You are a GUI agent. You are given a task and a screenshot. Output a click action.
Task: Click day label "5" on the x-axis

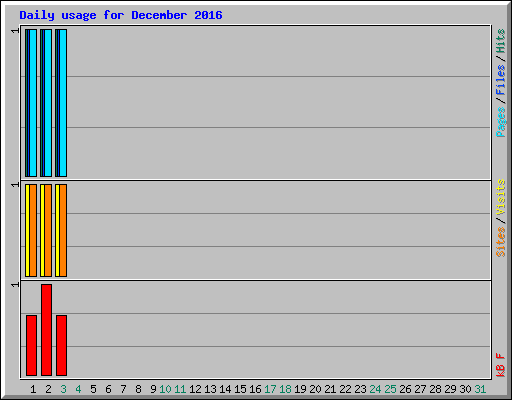click(93, 389)
